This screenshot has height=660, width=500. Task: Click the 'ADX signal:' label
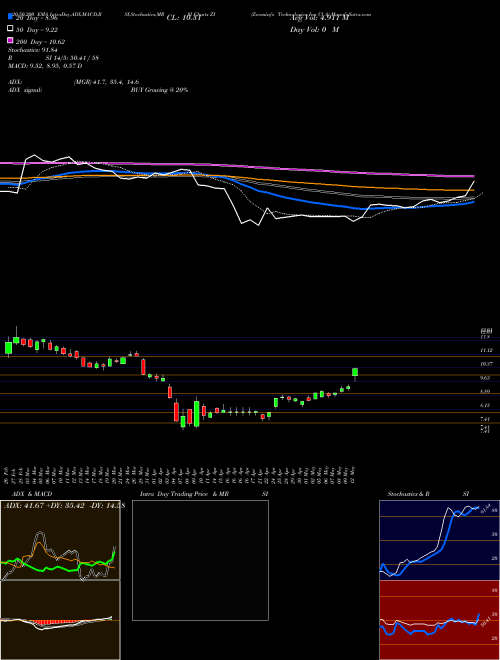point(25,90)
